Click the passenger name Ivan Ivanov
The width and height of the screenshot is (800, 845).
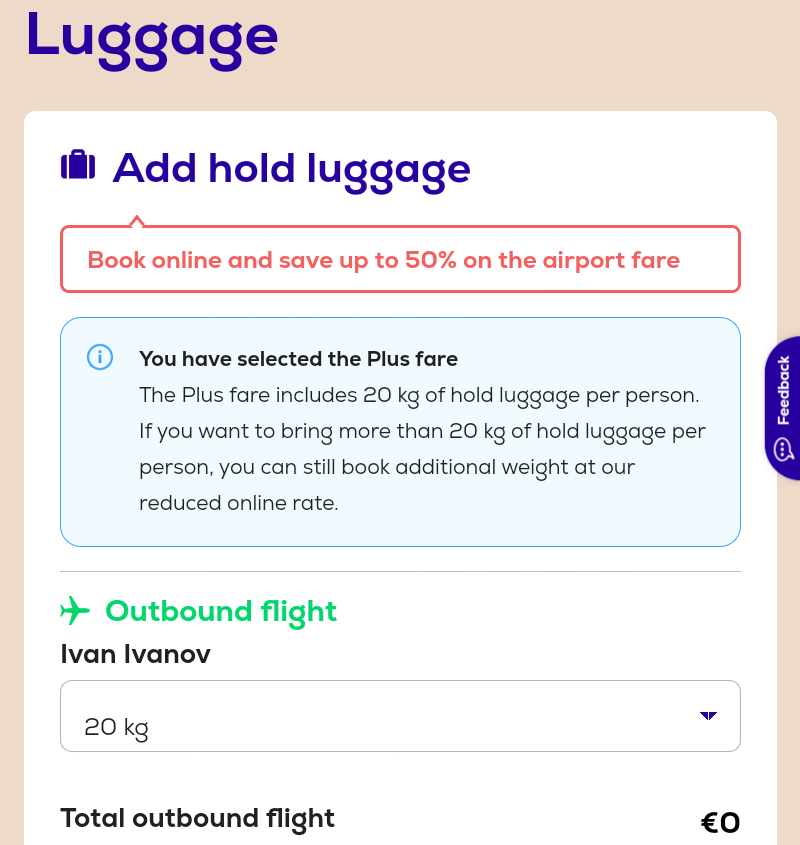[135, 654]
